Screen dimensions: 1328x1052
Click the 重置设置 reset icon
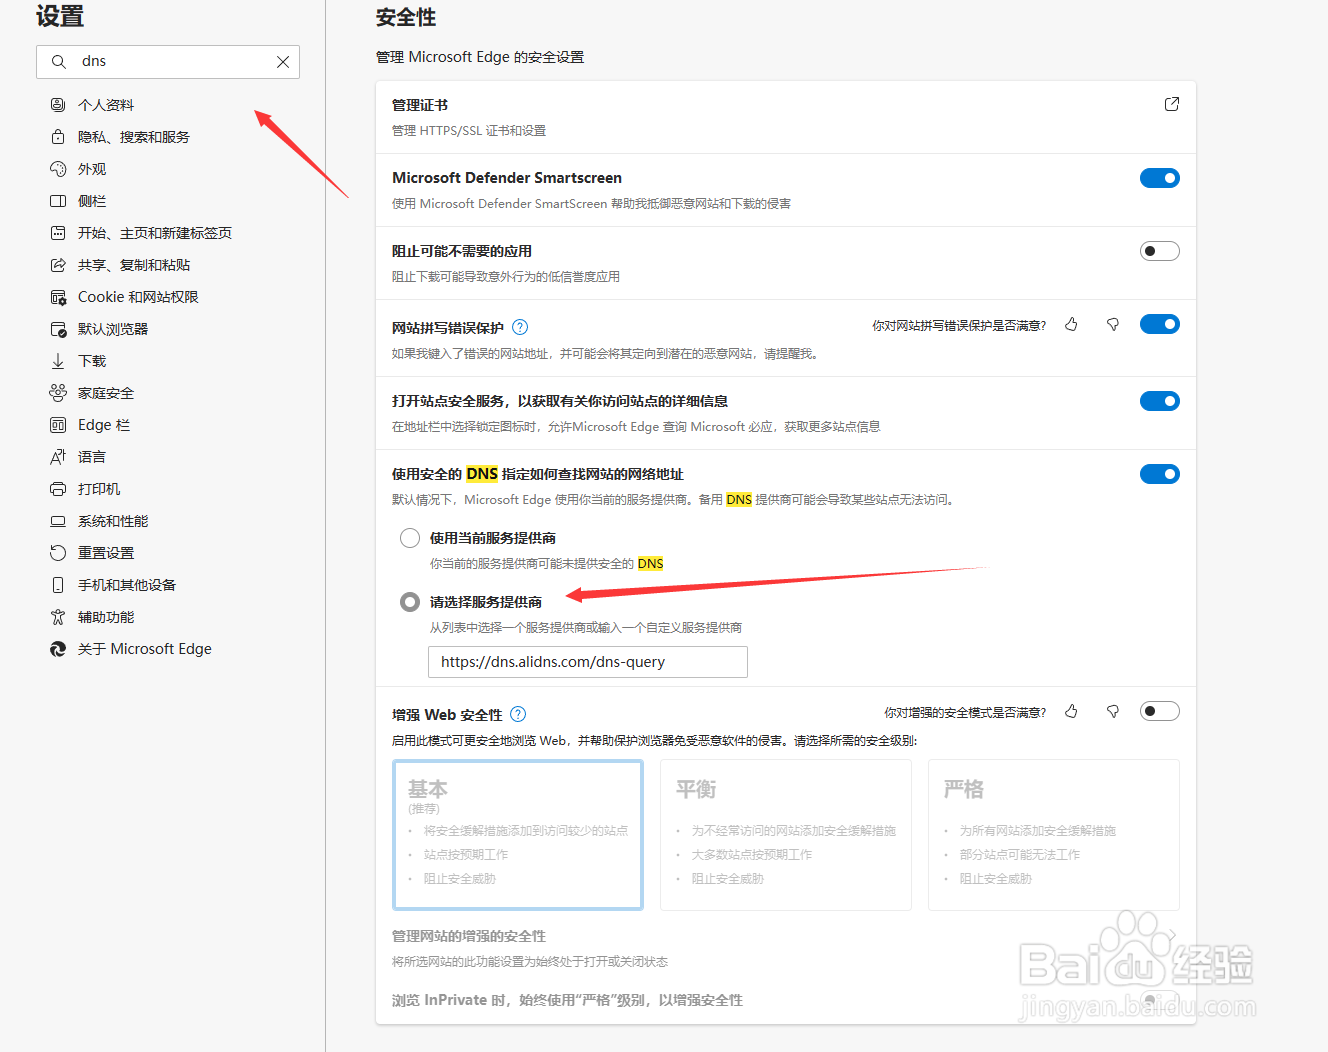point(58,553)
